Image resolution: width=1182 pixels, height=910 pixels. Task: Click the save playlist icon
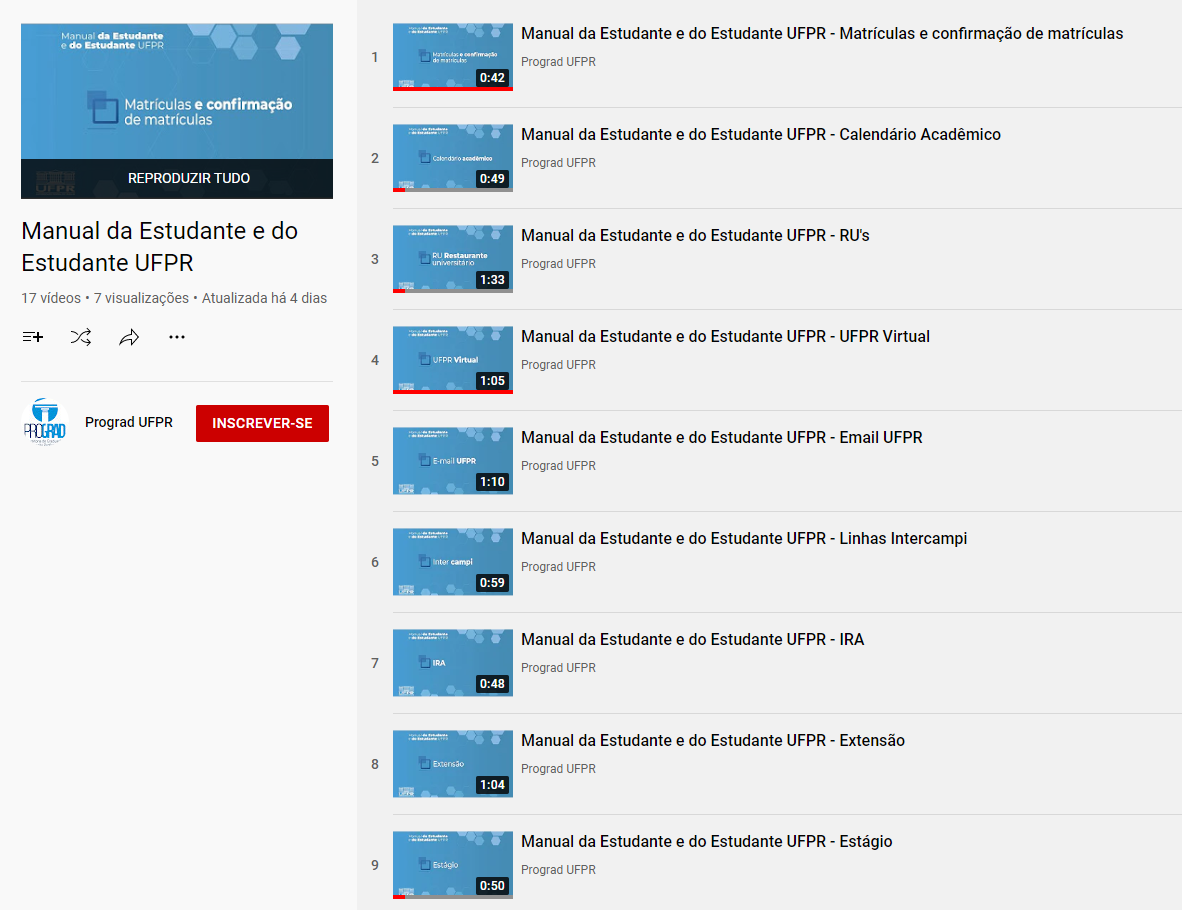pyautogui.click(x=33, y=338)
